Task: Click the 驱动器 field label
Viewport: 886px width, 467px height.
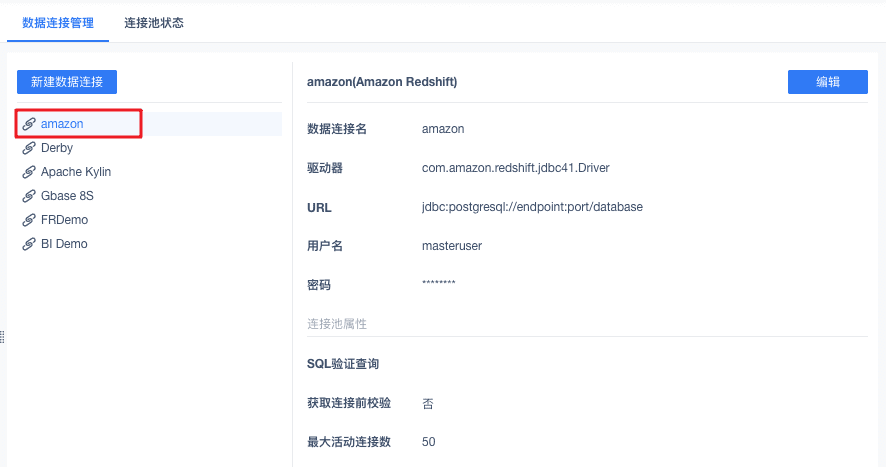Action: coord(325,168)
